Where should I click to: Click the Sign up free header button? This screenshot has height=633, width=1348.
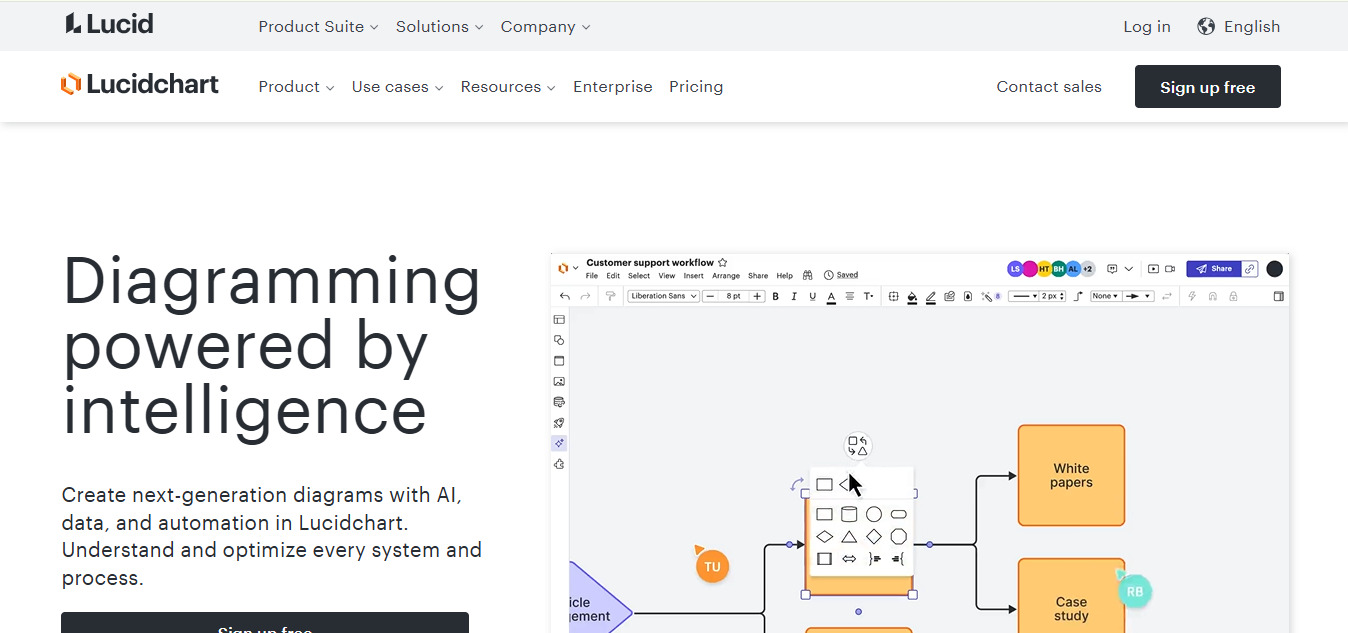pyautogui.click(x=1207, y=87)
